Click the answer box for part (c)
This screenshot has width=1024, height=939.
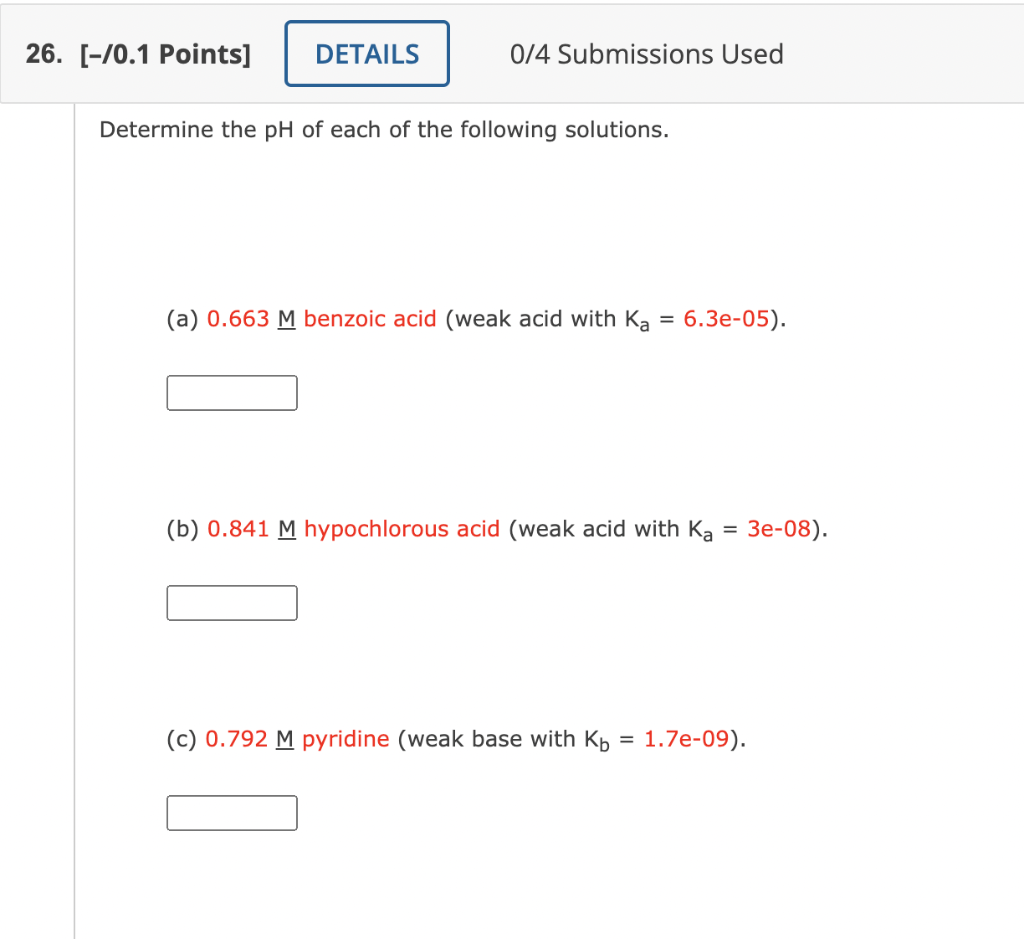click(231, 812)
